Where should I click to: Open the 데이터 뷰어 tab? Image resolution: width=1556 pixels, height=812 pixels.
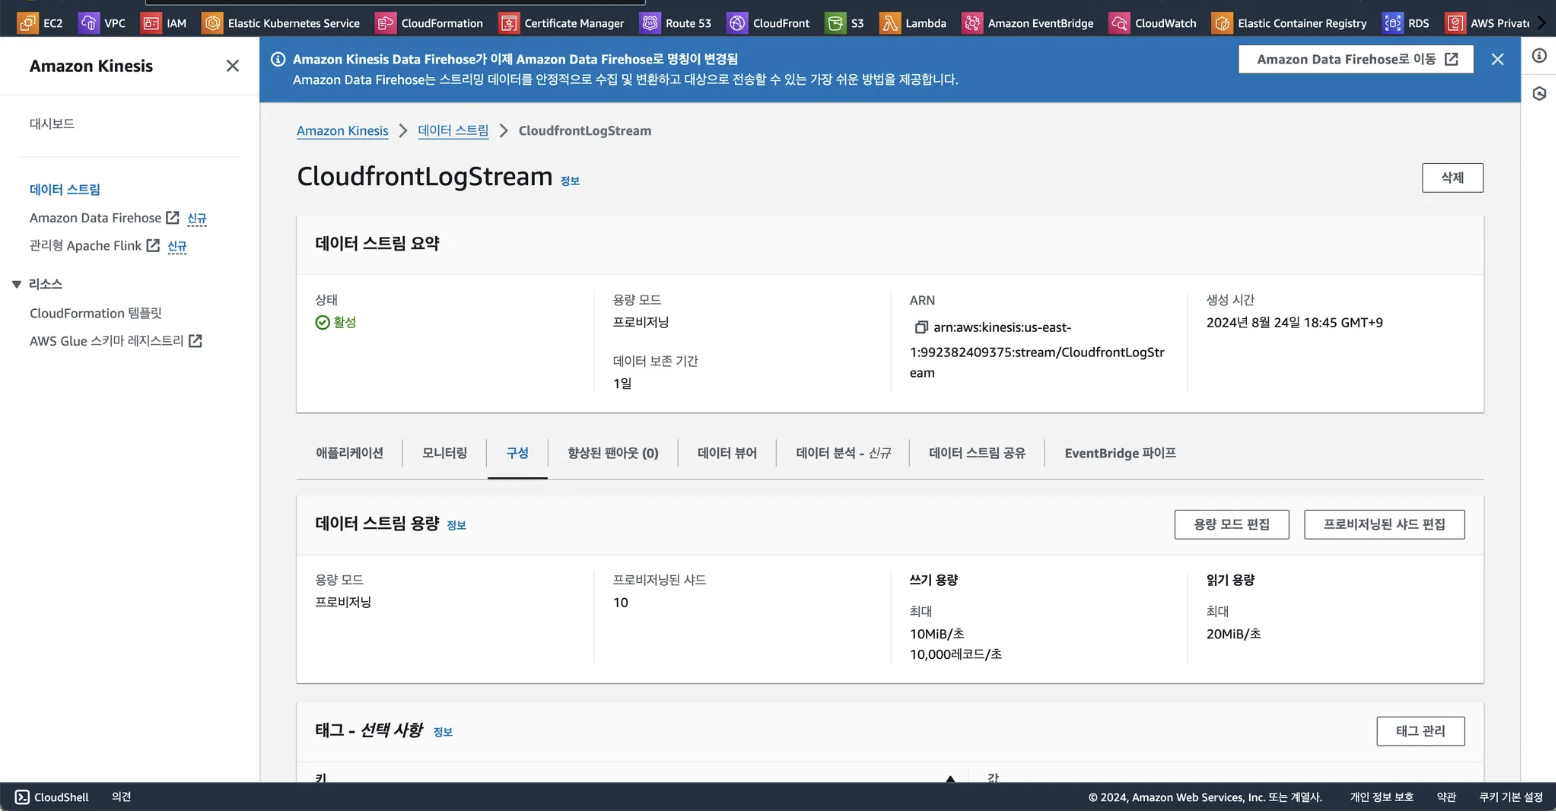point(727,453)
